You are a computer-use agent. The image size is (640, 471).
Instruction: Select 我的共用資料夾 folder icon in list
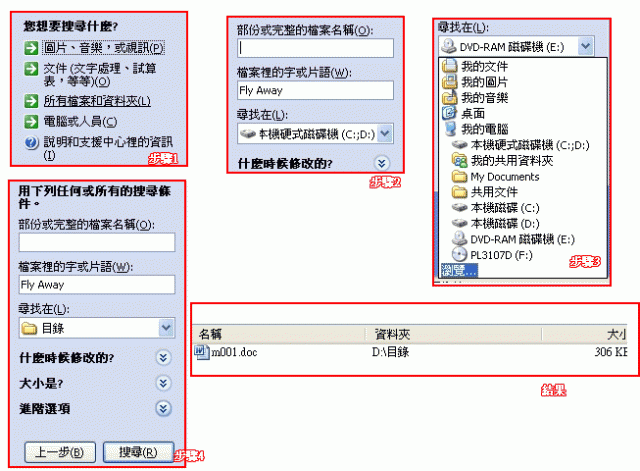[459, 160]
